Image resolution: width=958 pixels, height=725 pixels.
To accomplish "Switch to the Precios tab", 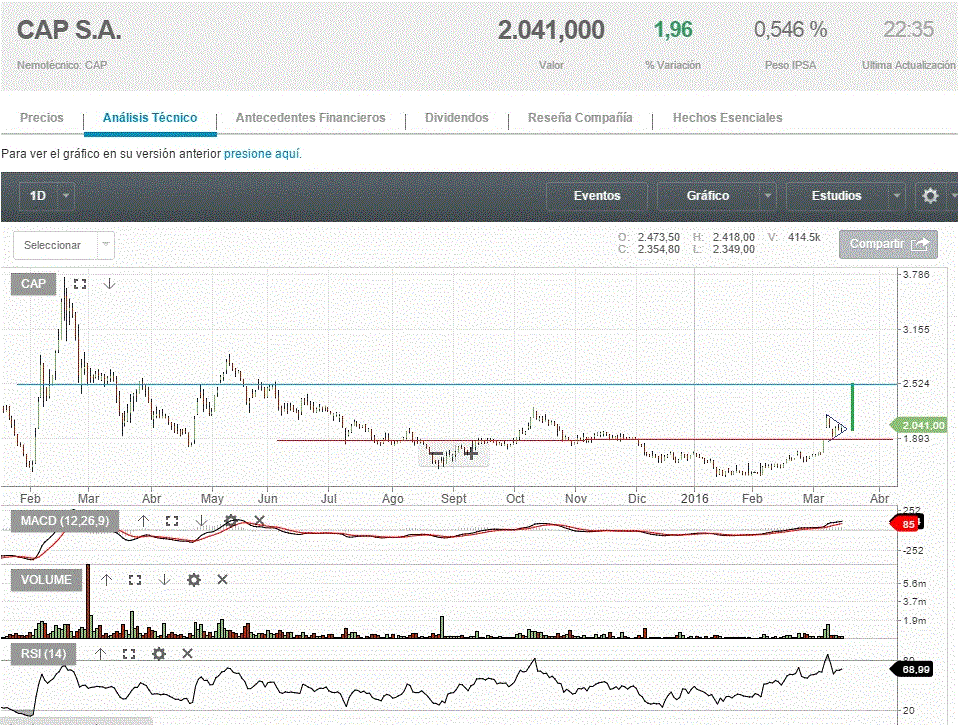I will 42,118.
